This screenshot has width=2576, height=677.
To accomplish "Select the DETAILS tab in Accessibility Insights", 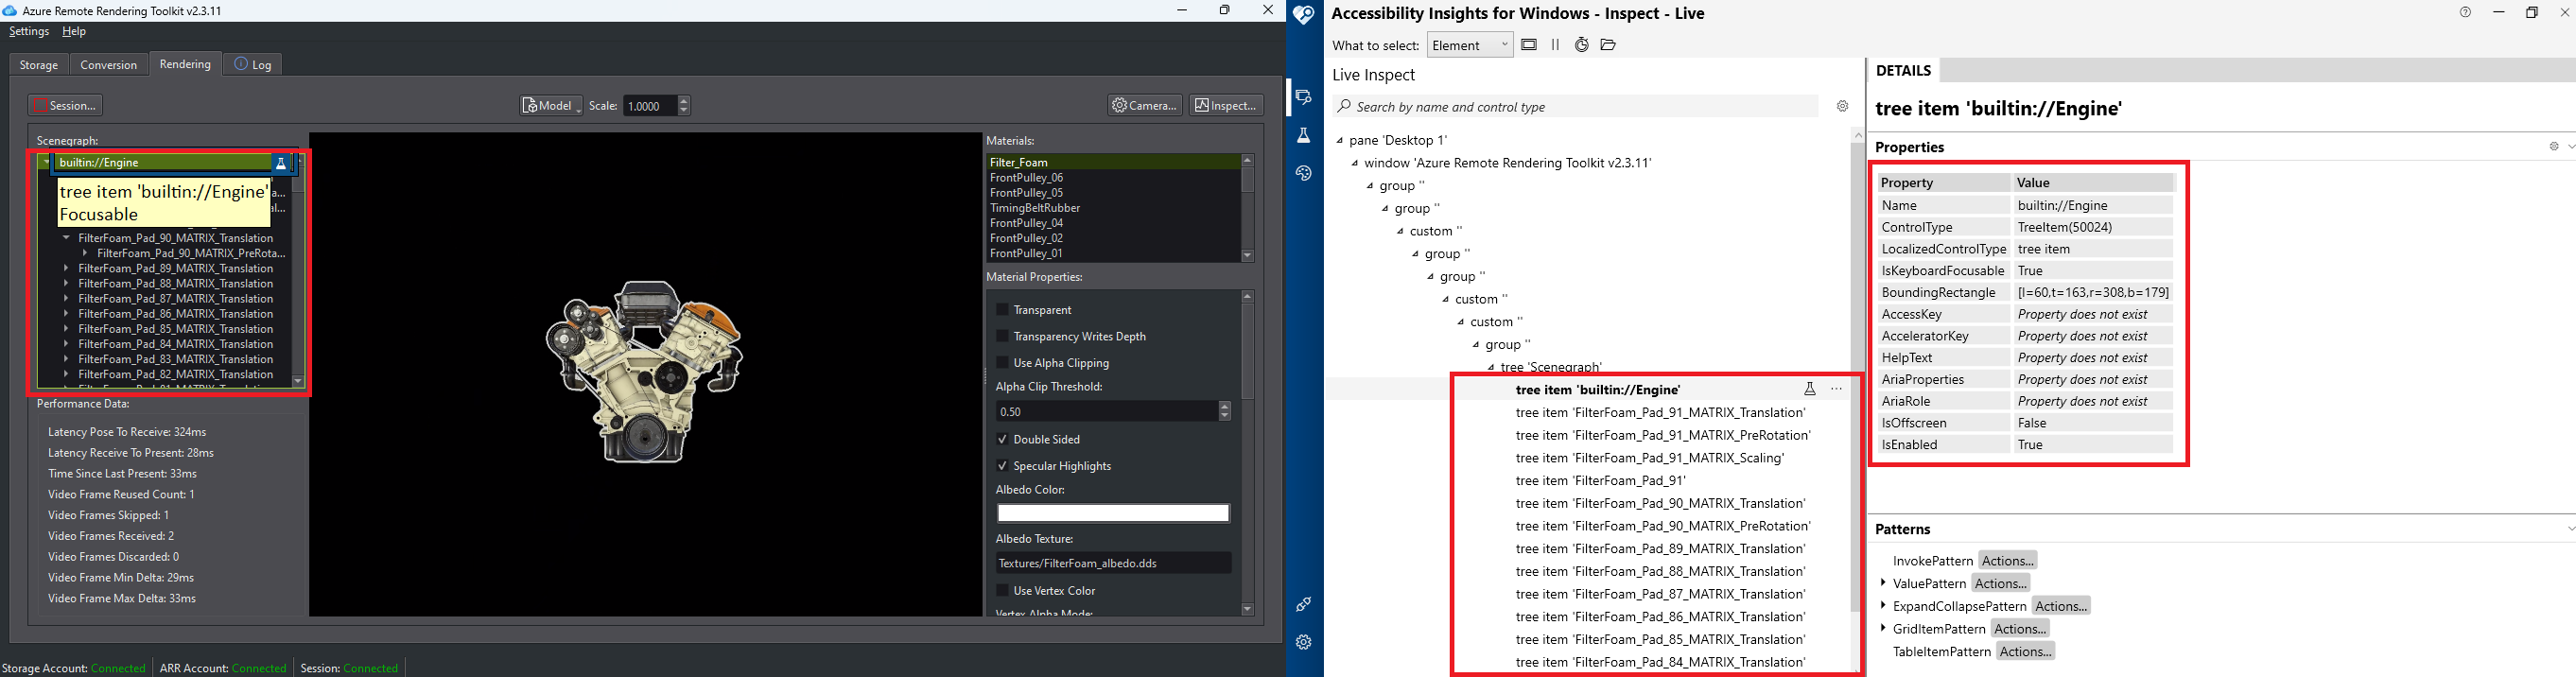I will click(1903, 71).
